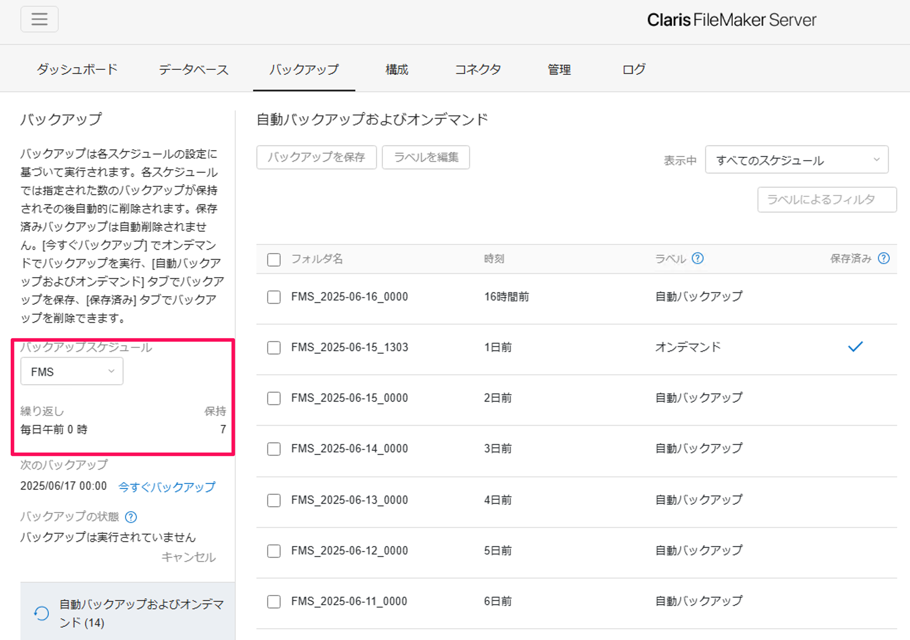Click the 自動バックアップおよびオンデマンド page heading
This screenshot has height=640, width=910.
point(372,120)
